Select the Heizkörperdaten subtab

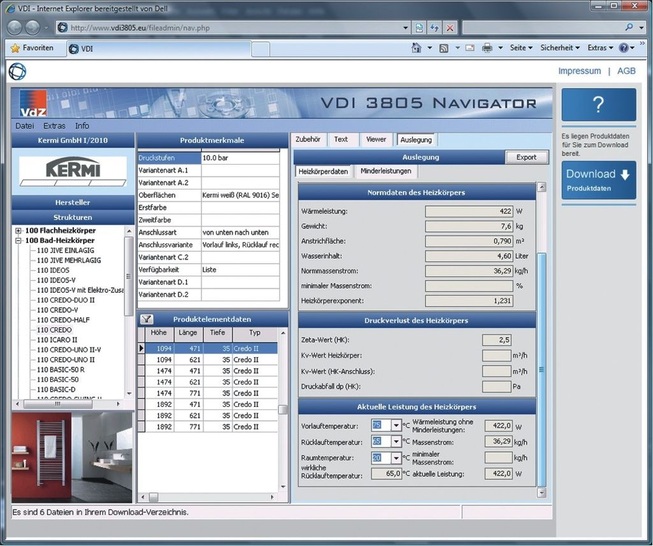click(323, 172)
